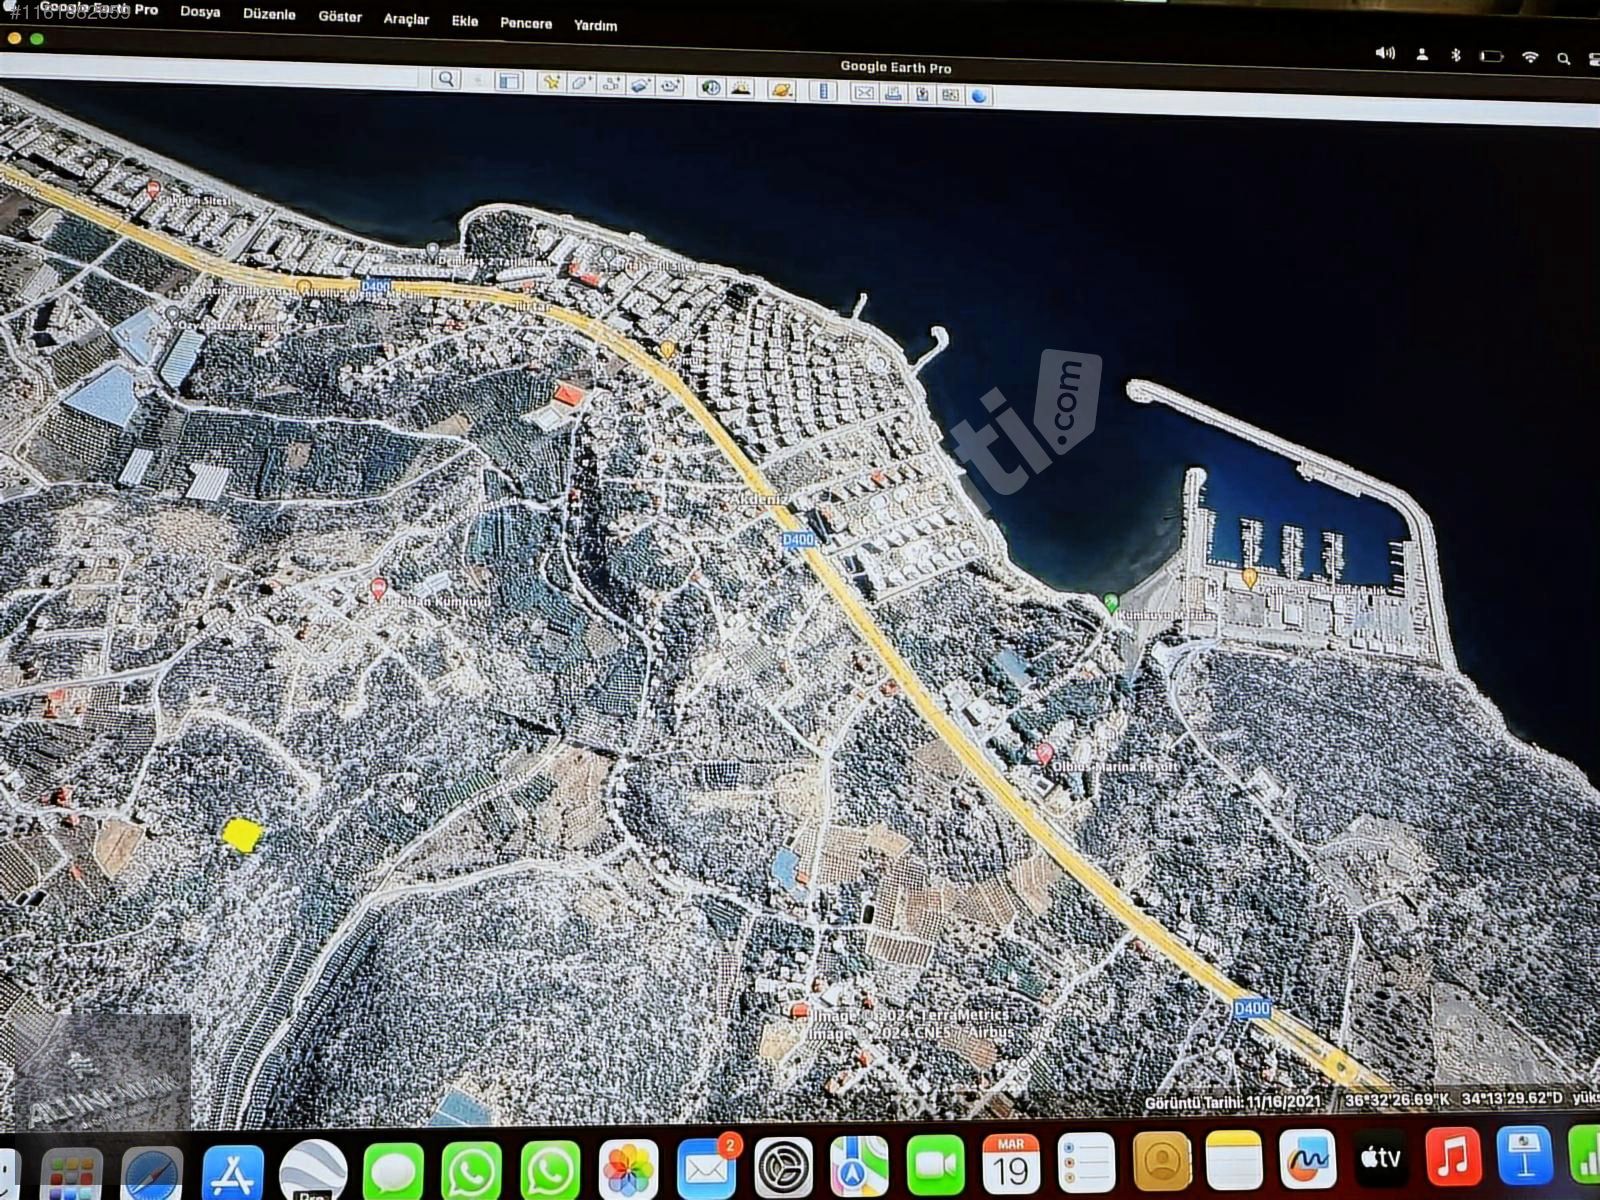
Task: Toggle historical imagery clock button
Action: click(x=710, y=87)
